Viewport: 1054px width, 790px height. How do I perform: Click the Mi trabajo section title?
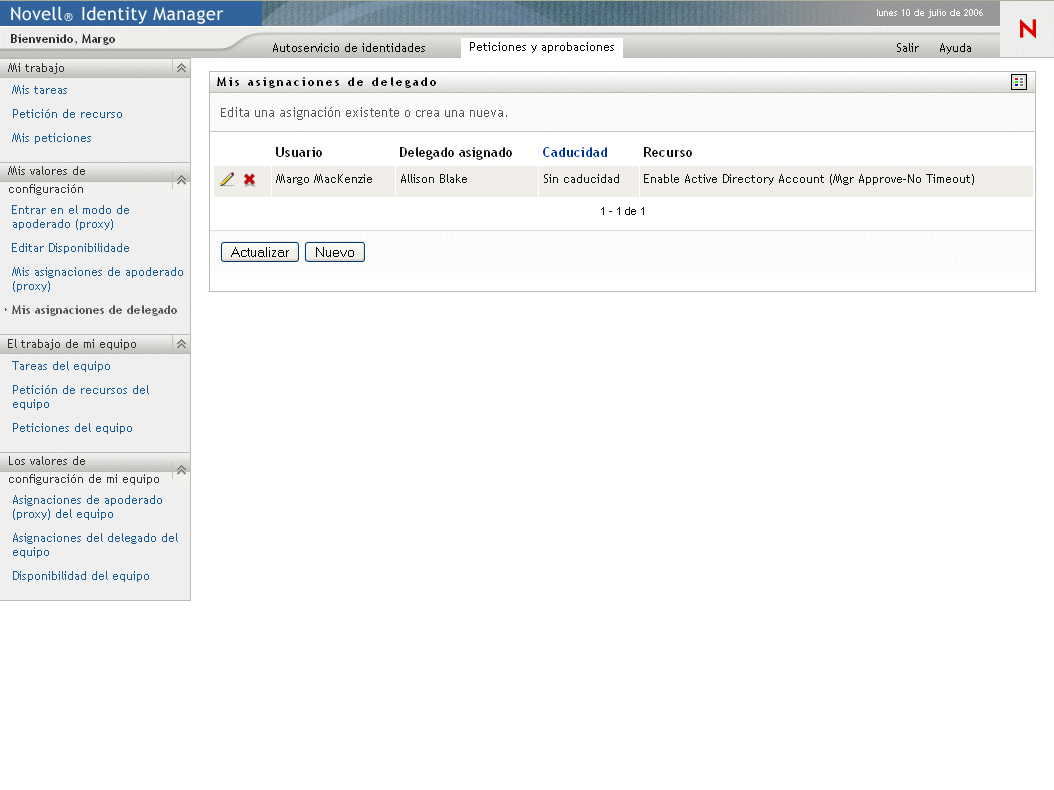(36, 68)
